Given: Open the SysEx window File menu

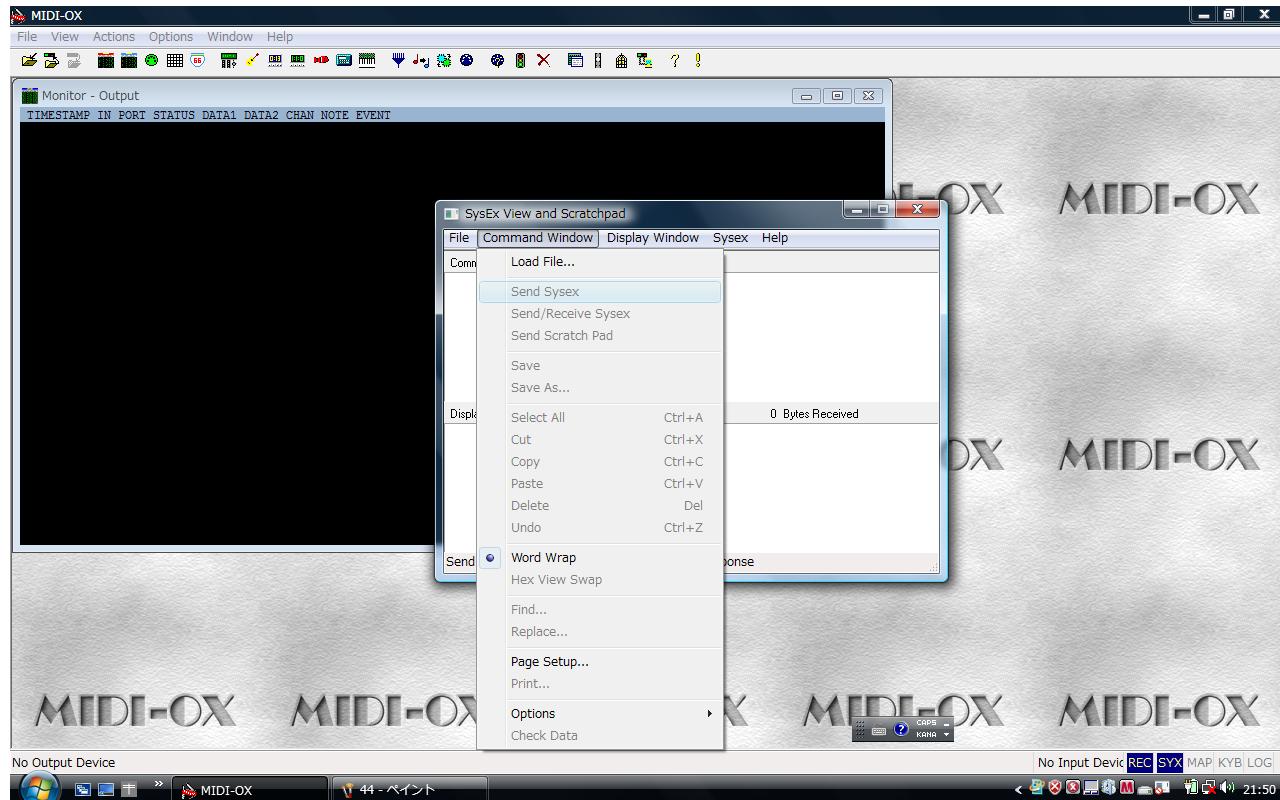Looking at the screenshot, I should point(458,238).
